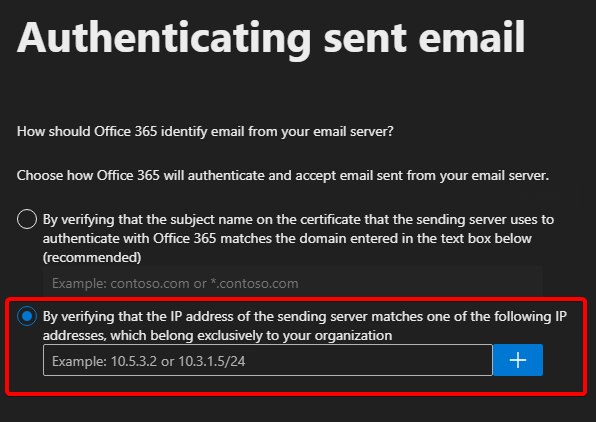Choose the unselected radio option marked recommended
596x422 pixels.
[27, 219]
